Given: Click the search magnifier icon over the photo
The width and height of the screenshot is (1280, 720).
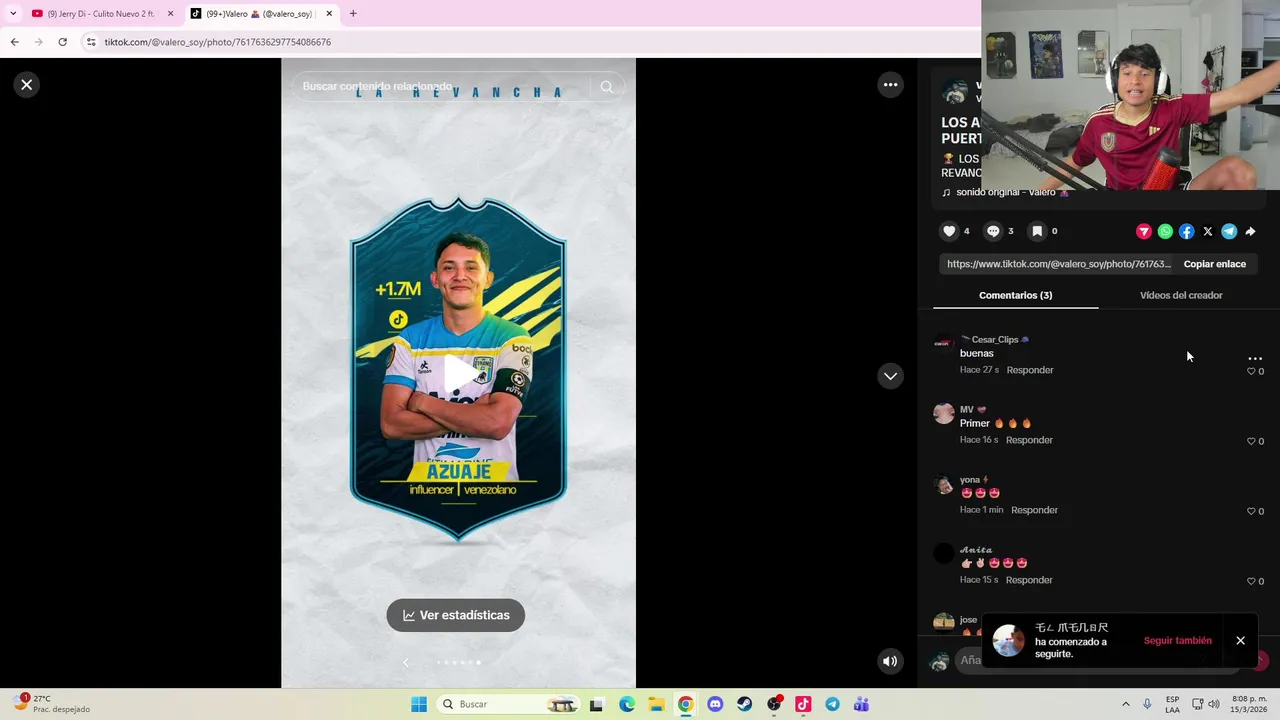Looking at the screenshot, I should click(x=606, y=87).
